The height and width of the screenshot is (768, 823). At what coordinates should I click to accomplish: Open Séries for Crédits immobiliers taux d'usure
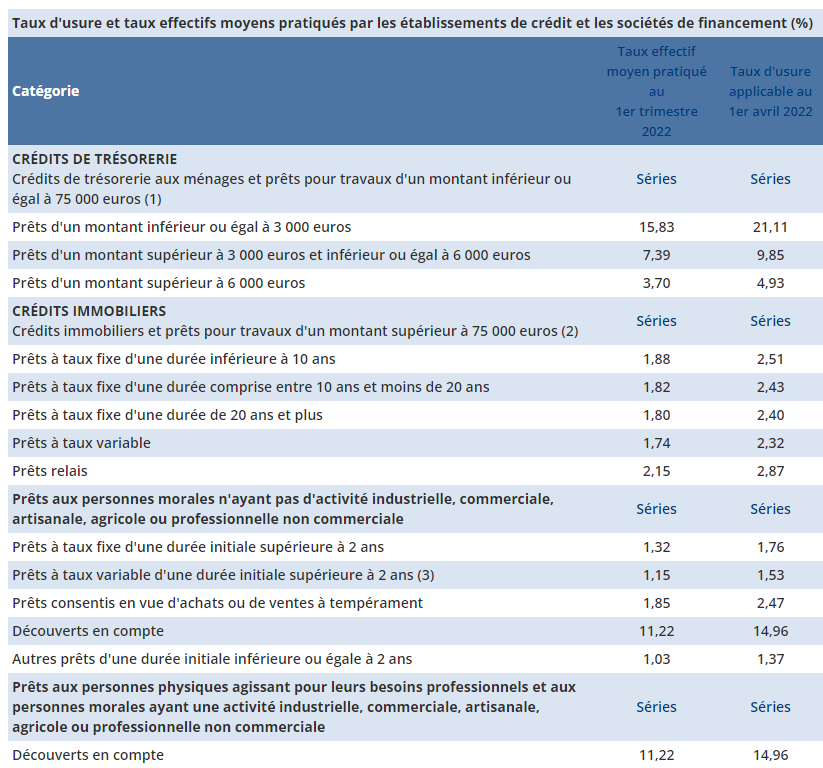(770, 321)
